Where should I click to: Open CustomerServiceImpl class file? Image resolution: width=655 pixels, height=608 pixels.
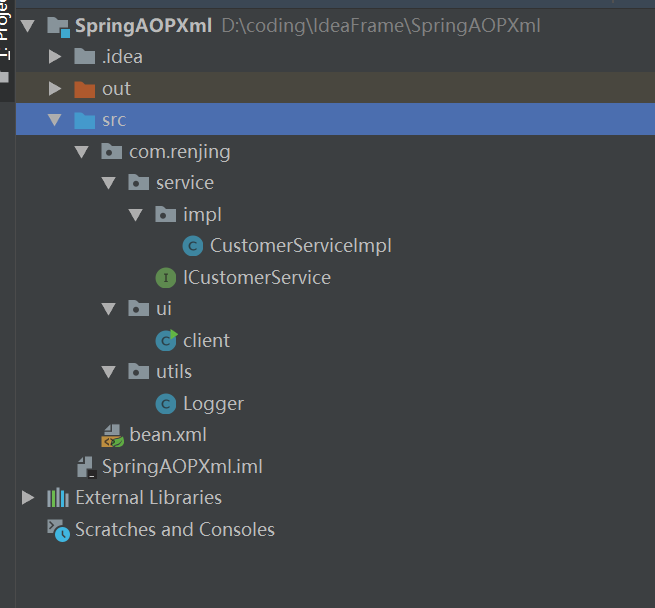pos(301,246)
